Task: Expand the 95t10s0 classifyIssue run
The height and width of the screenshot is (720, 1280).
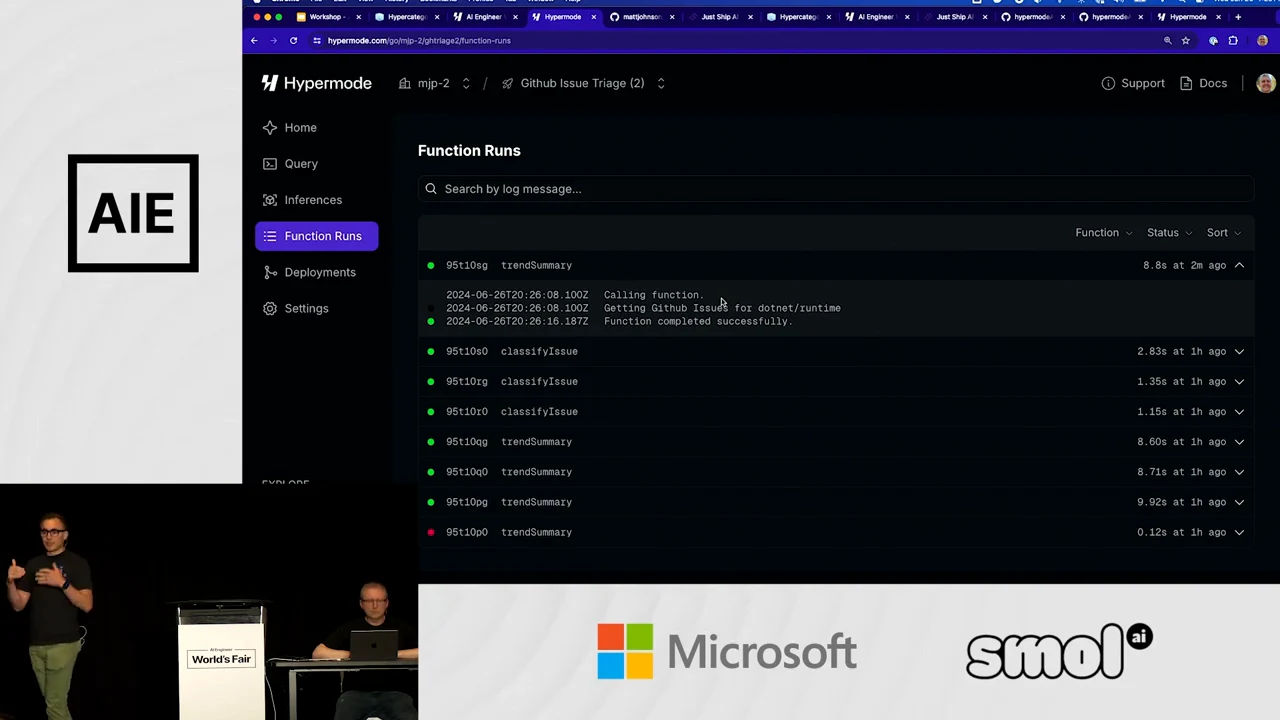Action: [x=1239, y=351]
